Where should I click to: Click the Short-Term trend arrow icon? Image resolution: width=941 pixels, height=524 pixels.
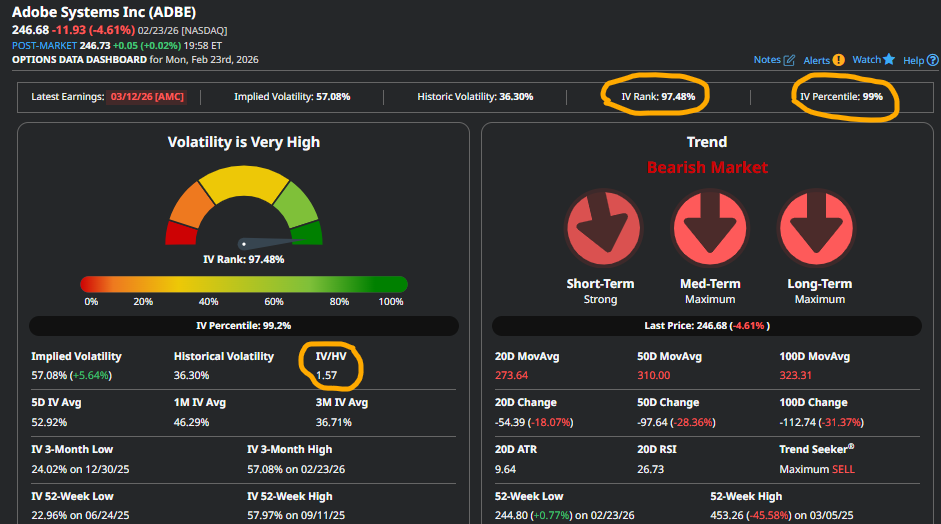tap(603, 227)
